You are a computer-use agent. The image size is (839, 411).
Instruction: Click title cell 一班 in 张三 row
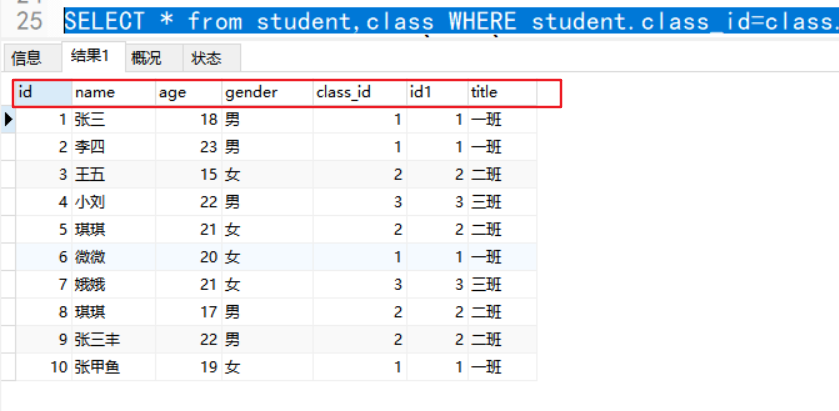pyautogui.click(x=502, y=119)
